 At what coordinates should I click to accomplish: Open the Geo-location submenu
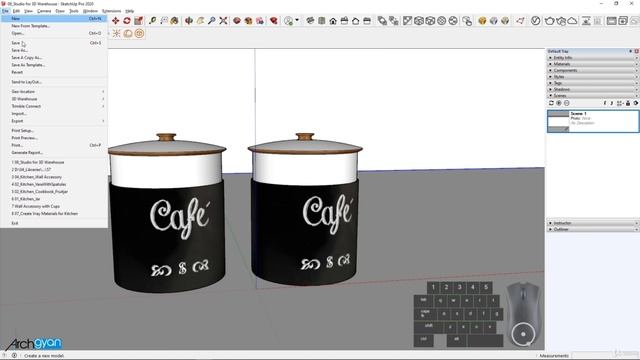tap(54, 92)
